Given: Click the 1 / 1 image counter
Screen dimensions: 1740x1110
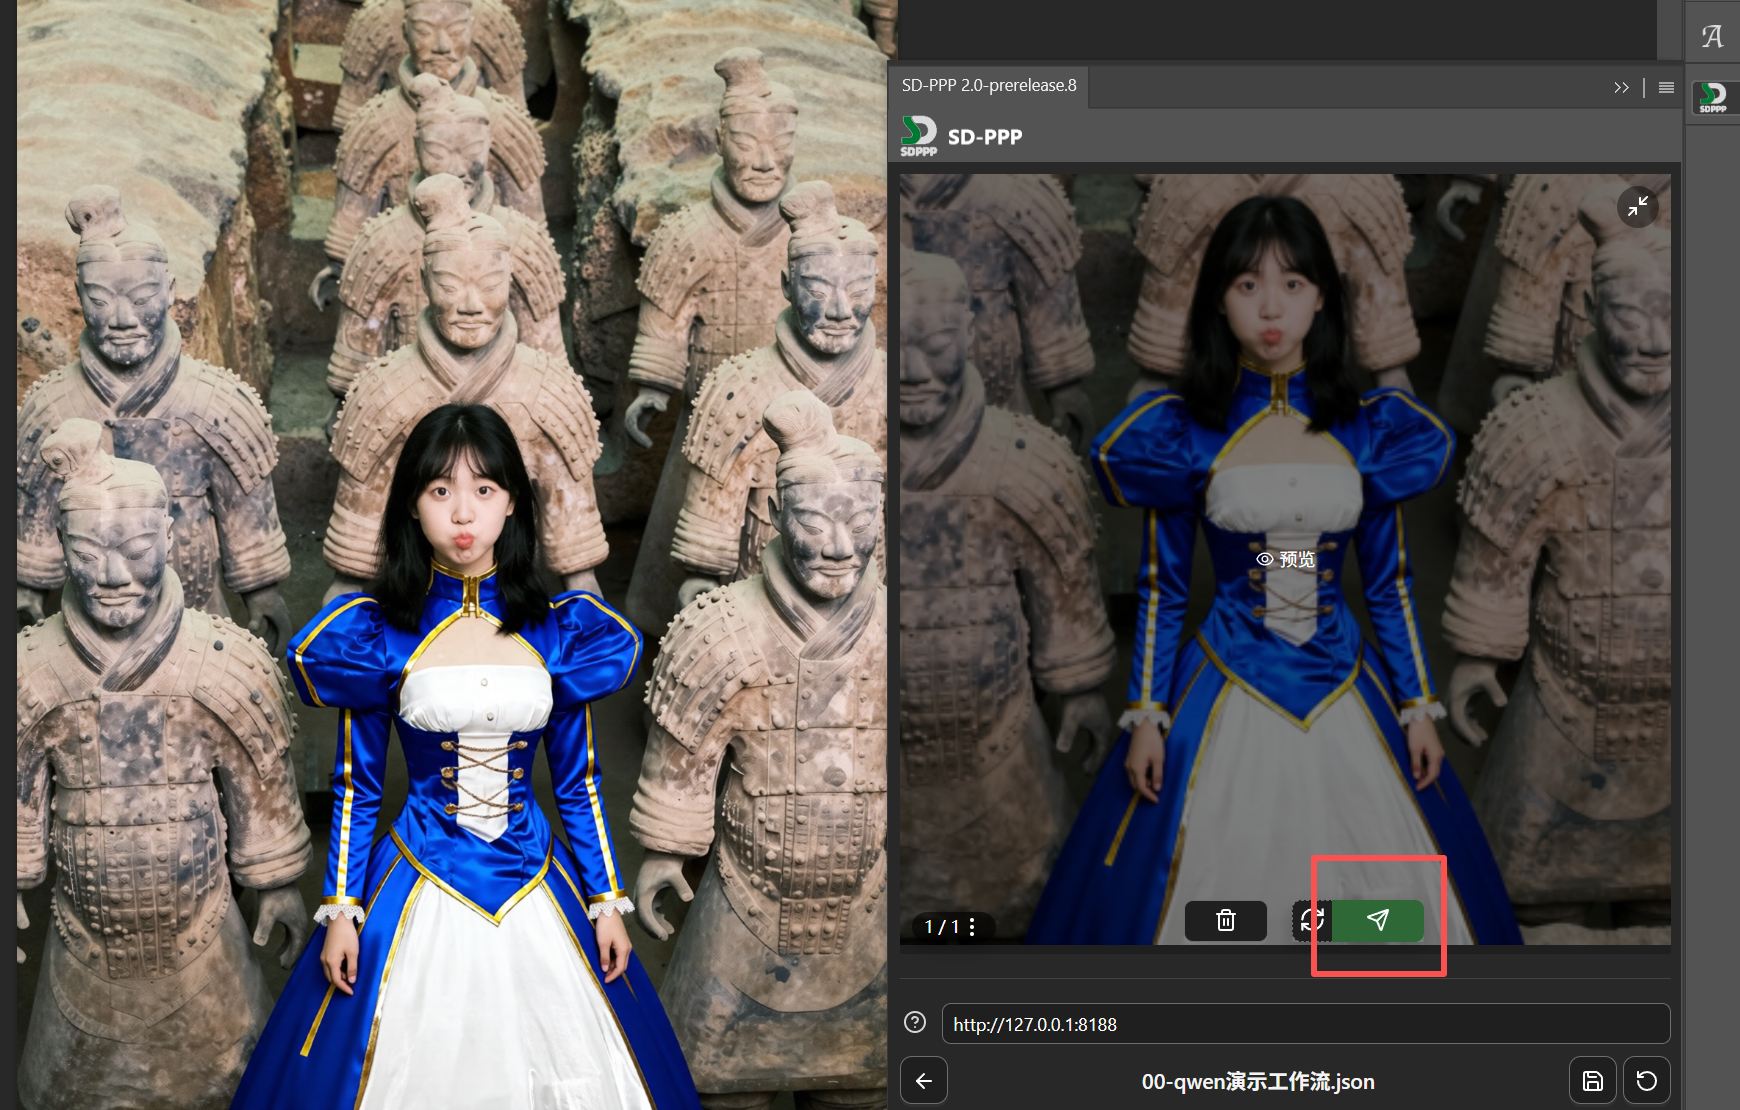Looking at the screenshot, I should [941, 927].
